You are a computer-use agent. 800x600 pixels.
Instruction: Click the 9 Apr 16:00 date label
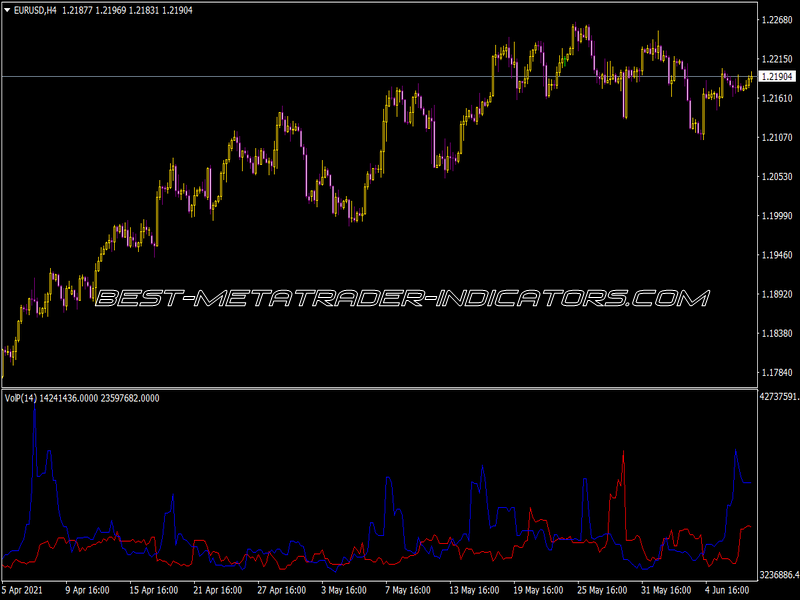[87, 590]
